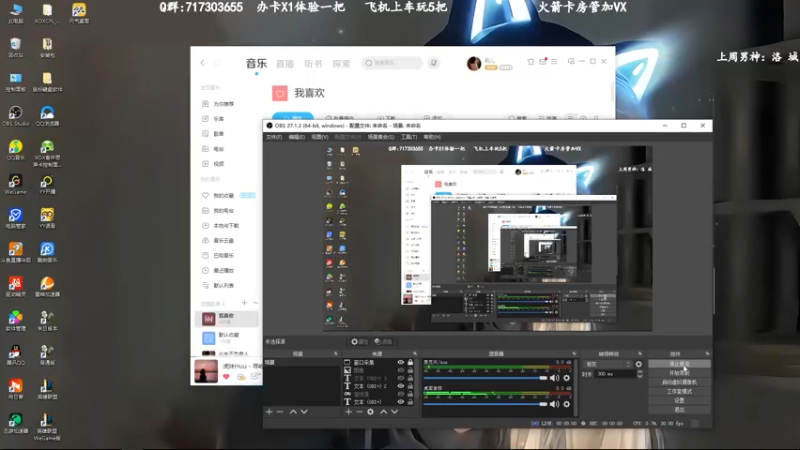Move source up in 来源 toolbar
The width and height of the screenshot is (800, 450).
(x=384, y=412)
